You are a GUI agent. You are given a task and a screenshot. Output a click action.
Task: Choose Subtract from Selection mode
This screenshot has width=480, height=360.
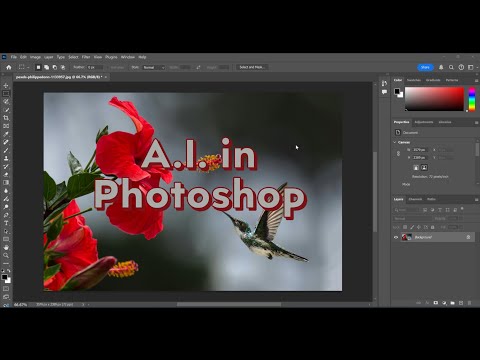55,67
